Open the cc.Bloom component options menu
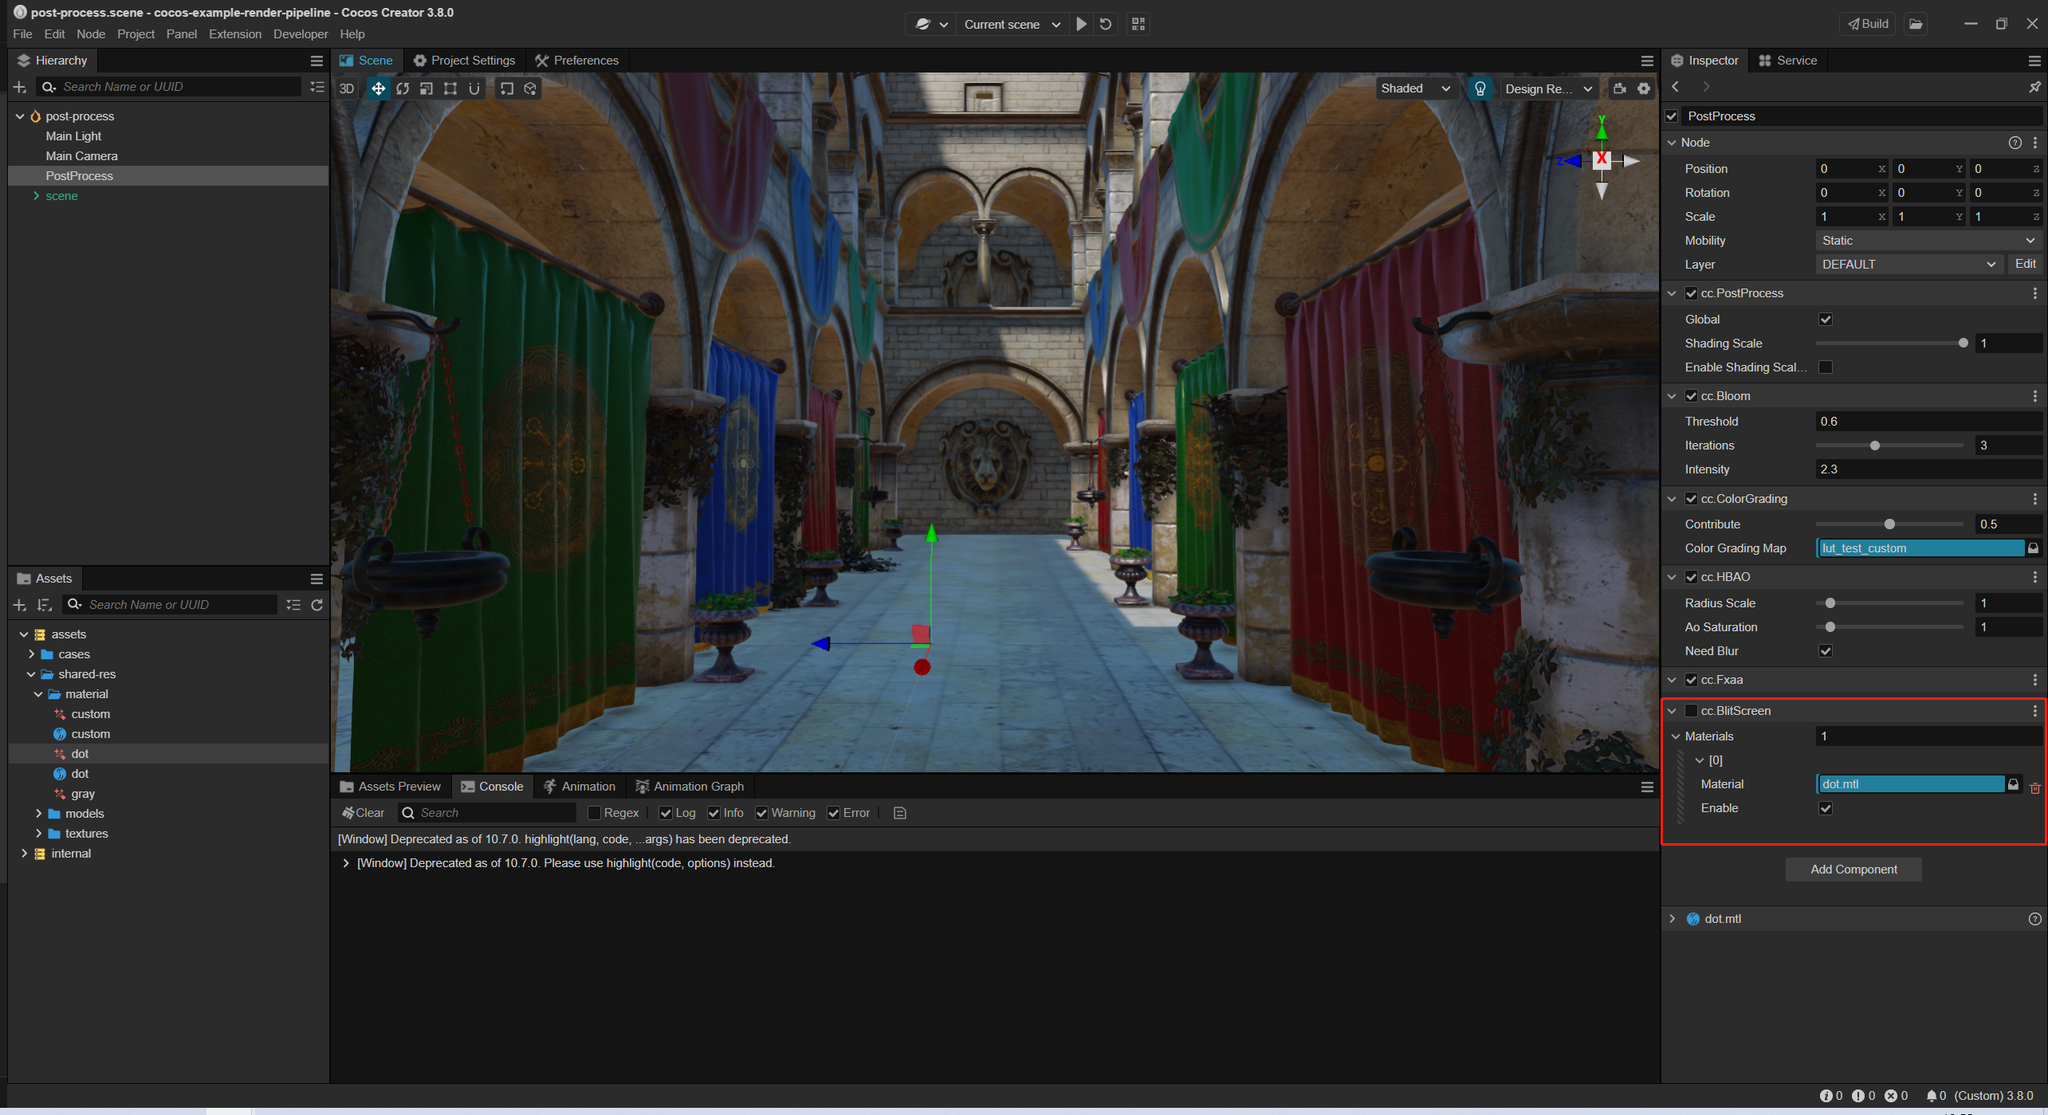 pos(2035,397)
